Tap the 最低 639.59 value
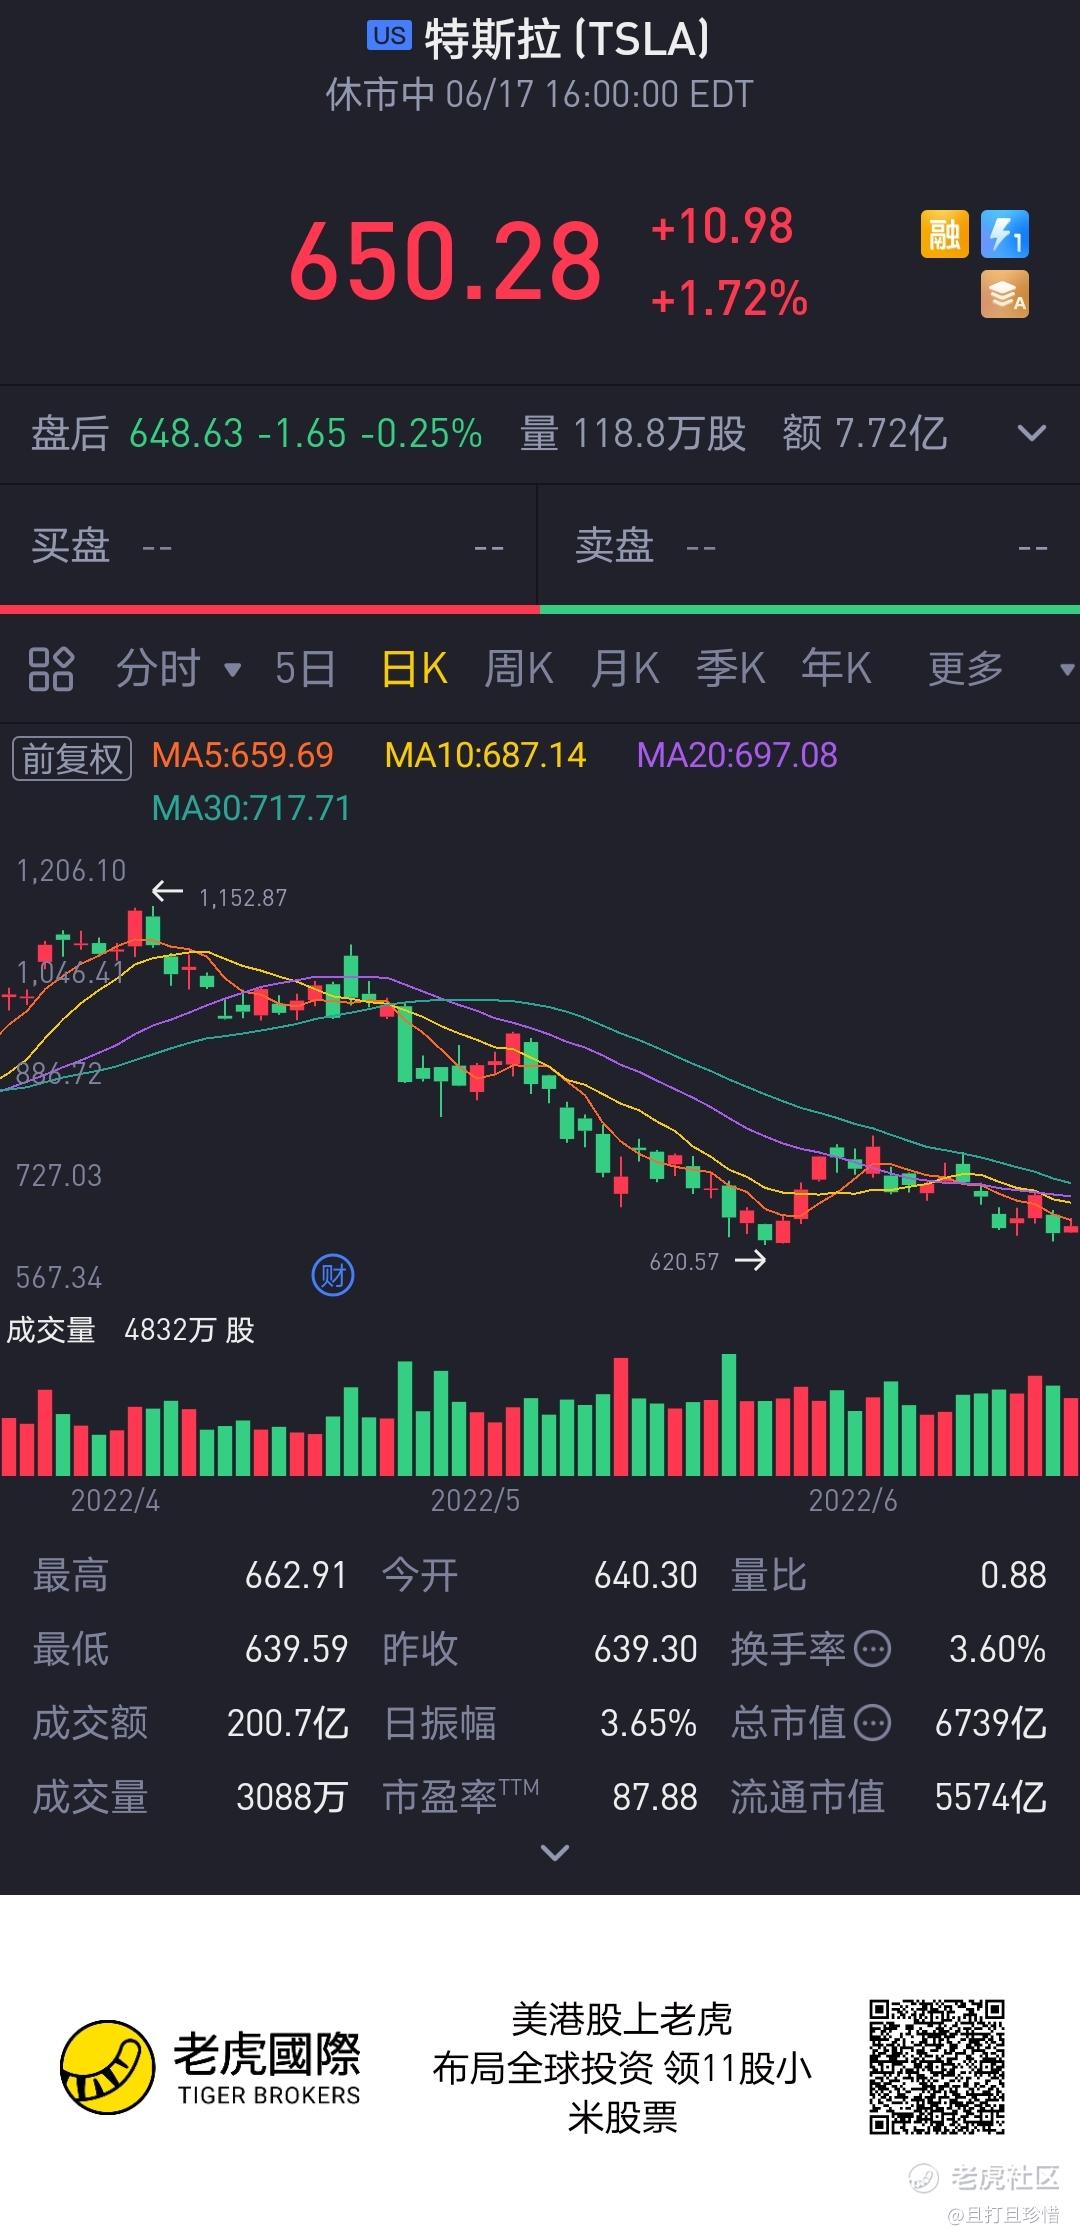 click(296, 1649)
